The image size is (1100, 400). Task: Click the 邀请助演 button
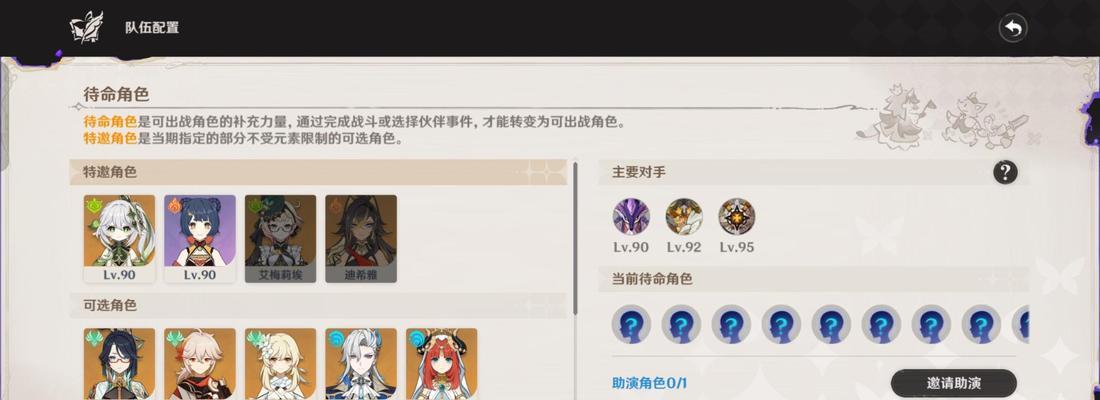click(x=953, y=383)
